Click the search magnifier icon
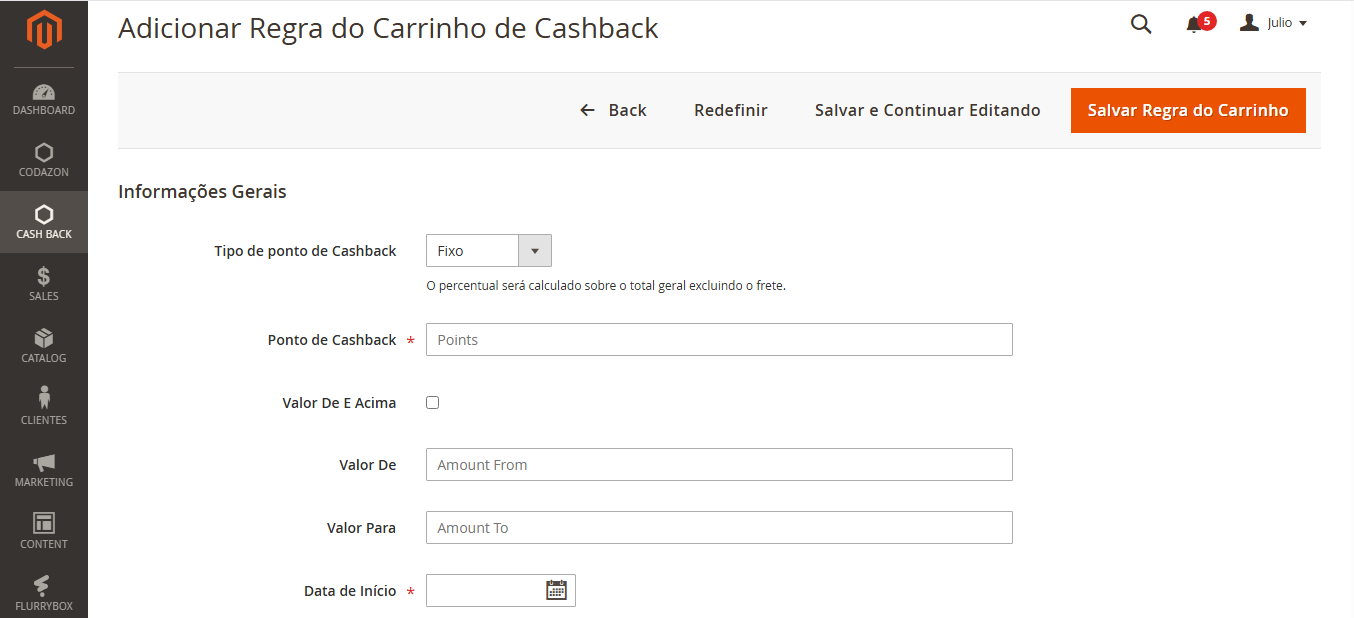Image resolution: width=1354 pixels, height=618 pixels. [x=1140, y=24]
